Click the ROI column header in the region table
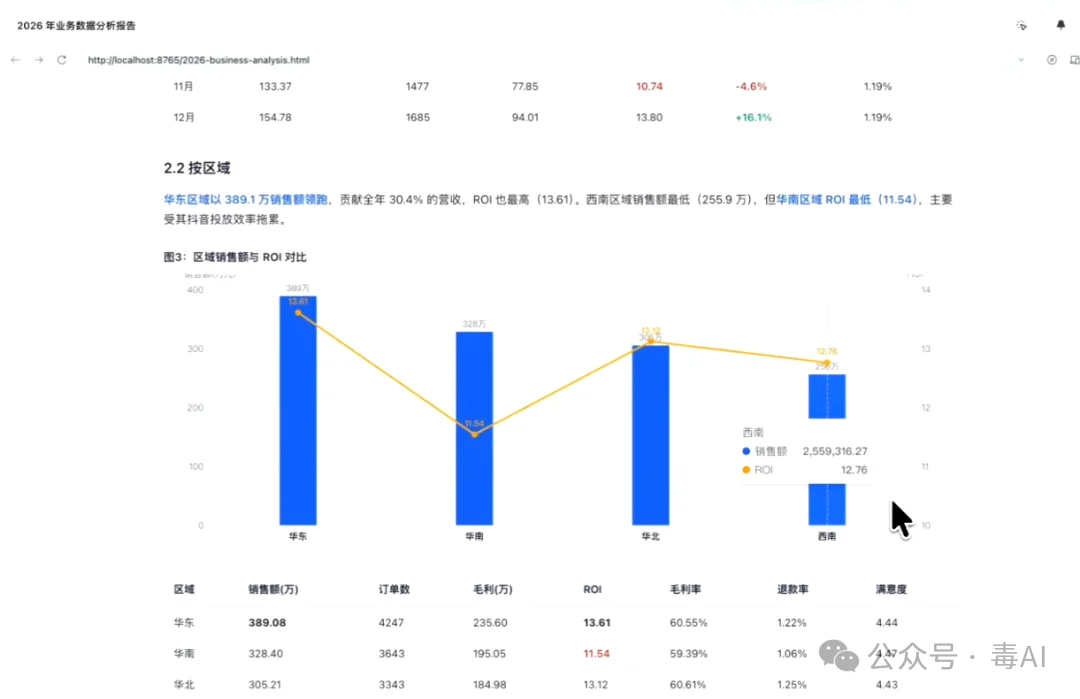Image resolution: width=1080 pixels, height=699 pixels. tap(592, 590)
